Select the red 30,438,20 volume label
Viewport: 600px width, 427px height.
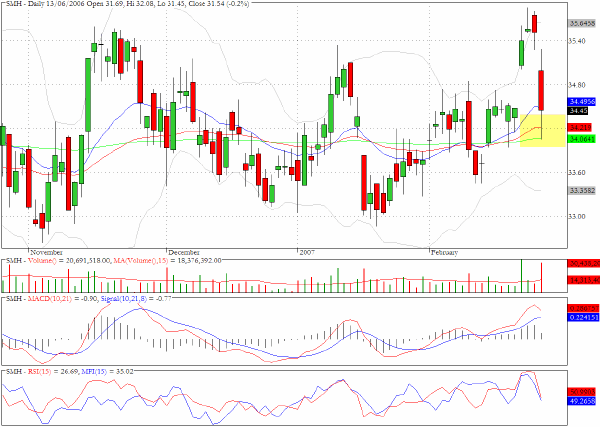[584, 264]
